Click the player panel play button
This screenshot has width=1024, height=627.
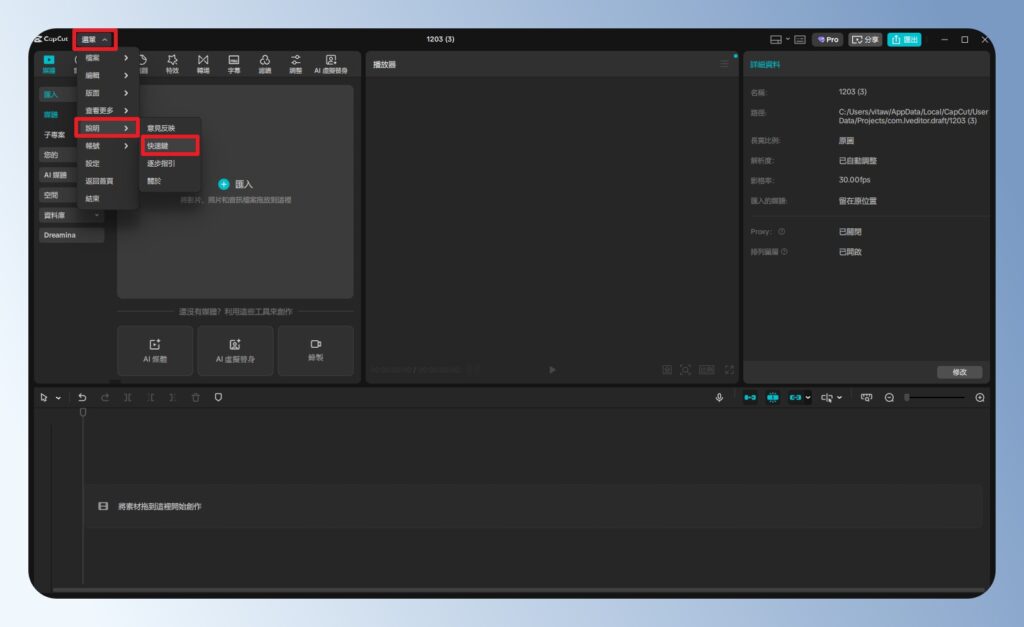tap(552, 369)
